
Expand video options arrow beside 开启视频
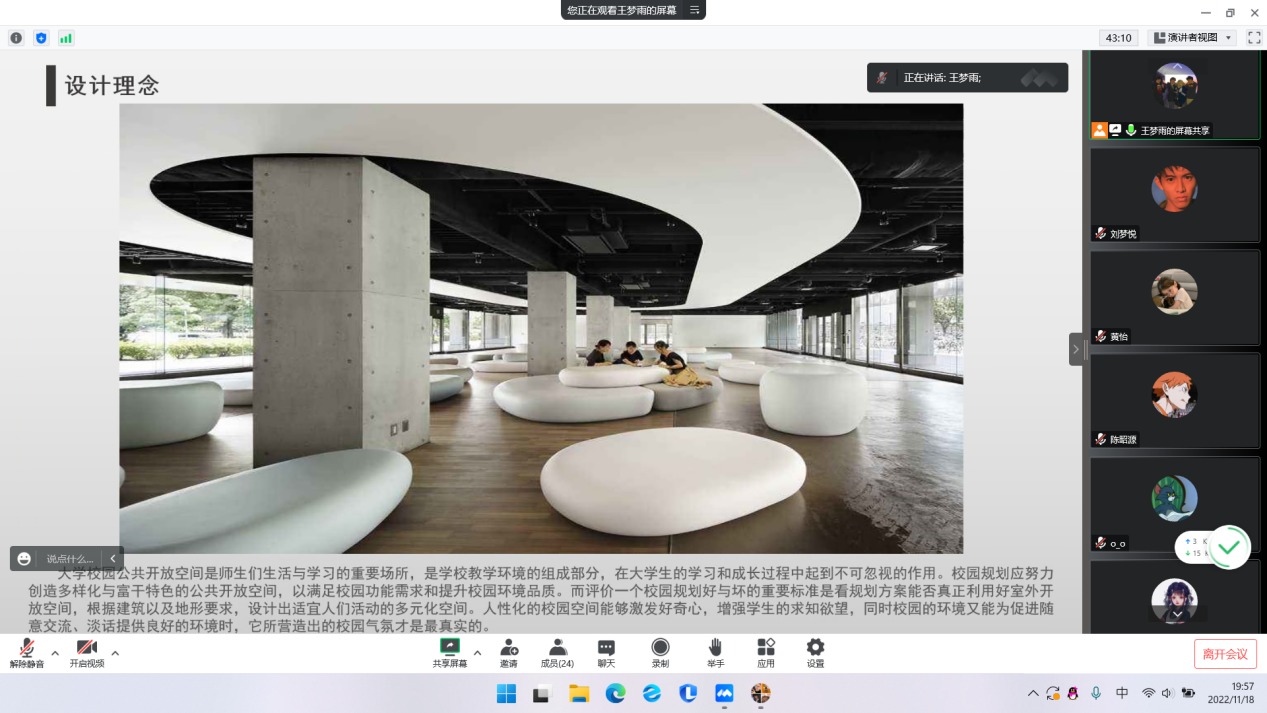coord(115,653)
